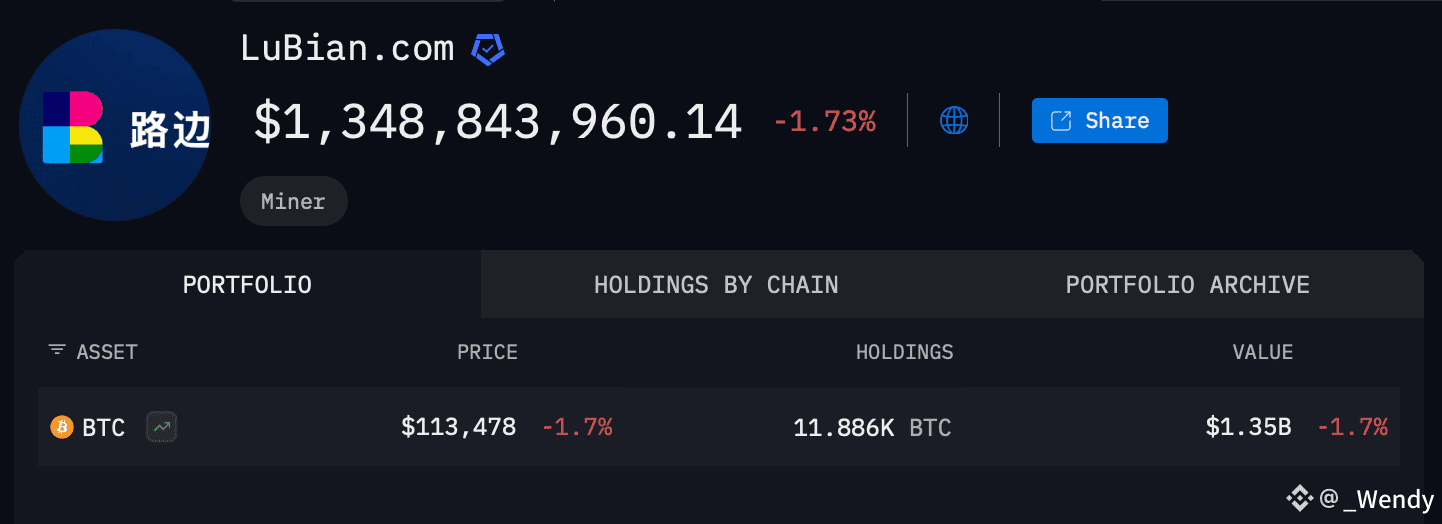Sort the table by VALUE column
This screenshot has height=524, width=1442.
click(1263, 352)
